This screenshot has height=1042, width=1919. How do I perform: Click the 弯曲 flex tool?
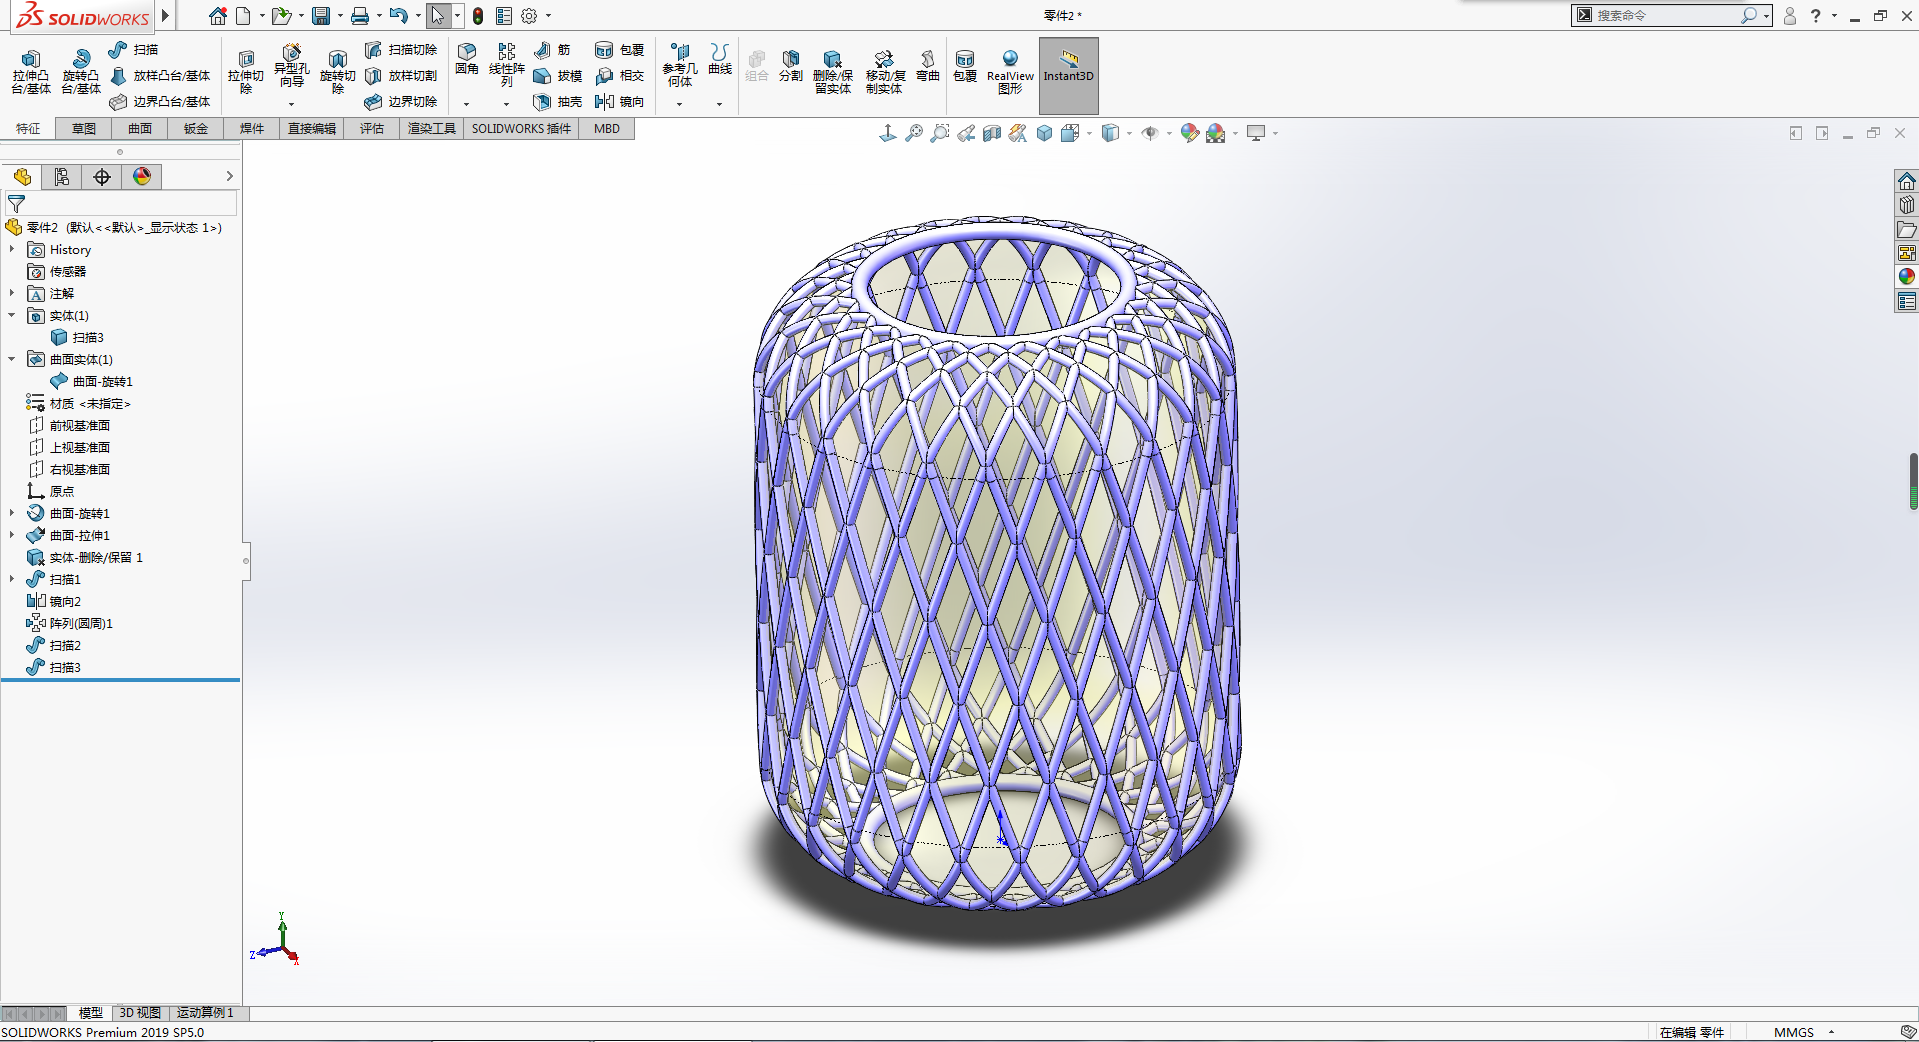(928, 66)
